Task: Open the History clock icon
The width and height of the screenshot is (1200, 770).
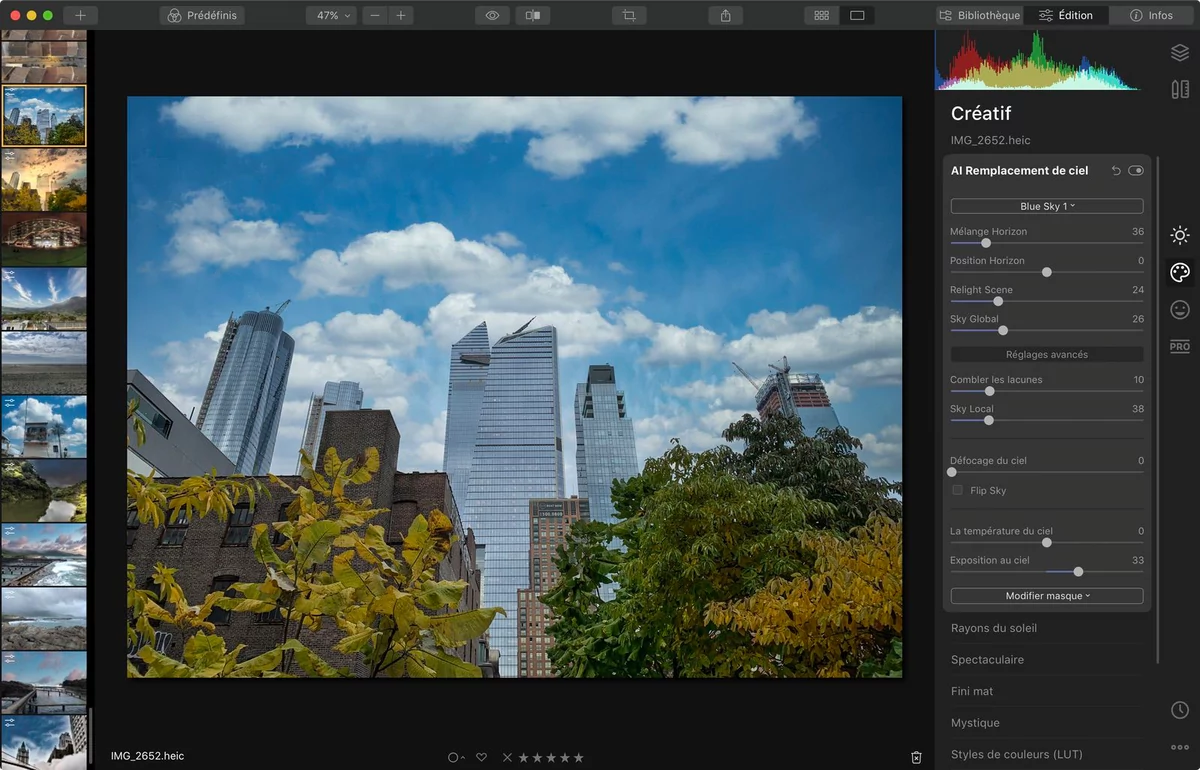Action: [1180, 710]
